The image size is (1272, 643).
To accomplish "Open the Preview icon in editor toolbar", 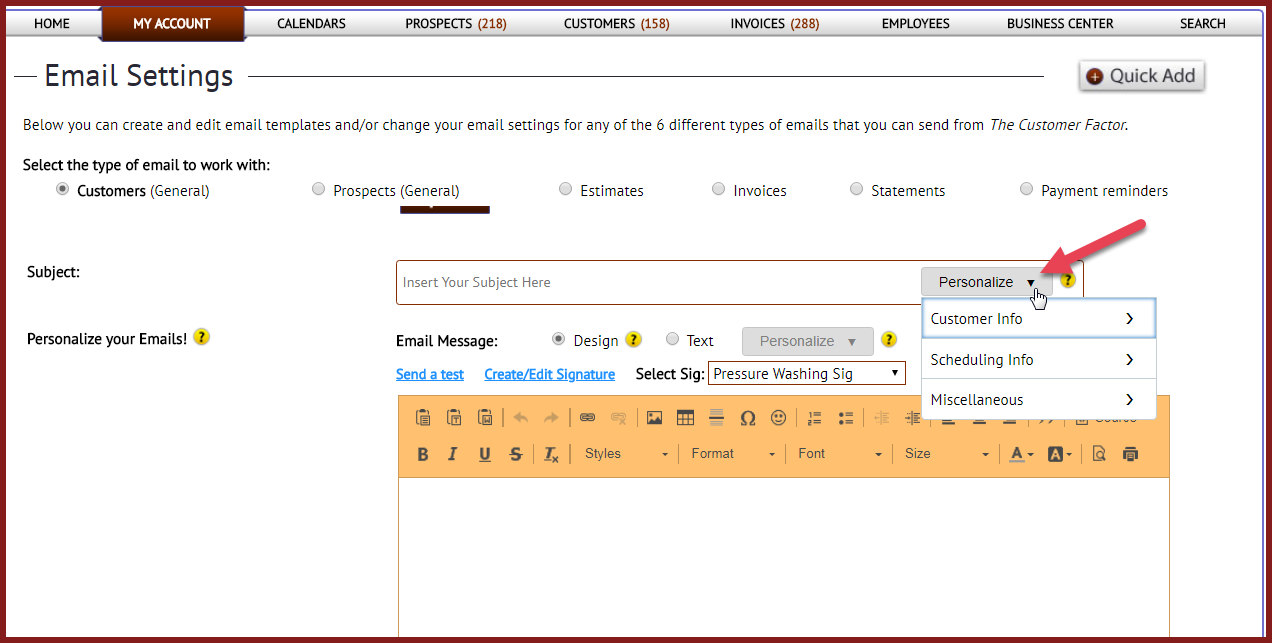I will (1099, 454).
